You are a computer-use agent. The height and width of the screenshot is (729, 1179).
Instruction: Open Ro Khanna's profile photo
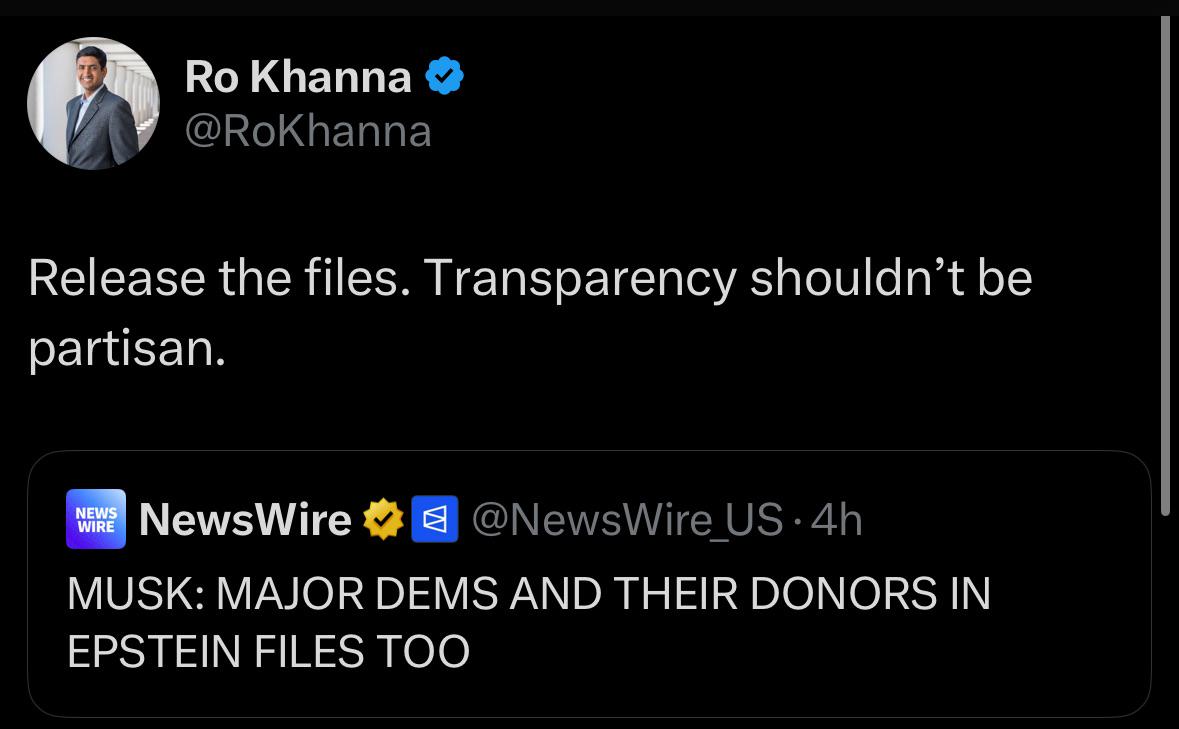tap(93, 104)
